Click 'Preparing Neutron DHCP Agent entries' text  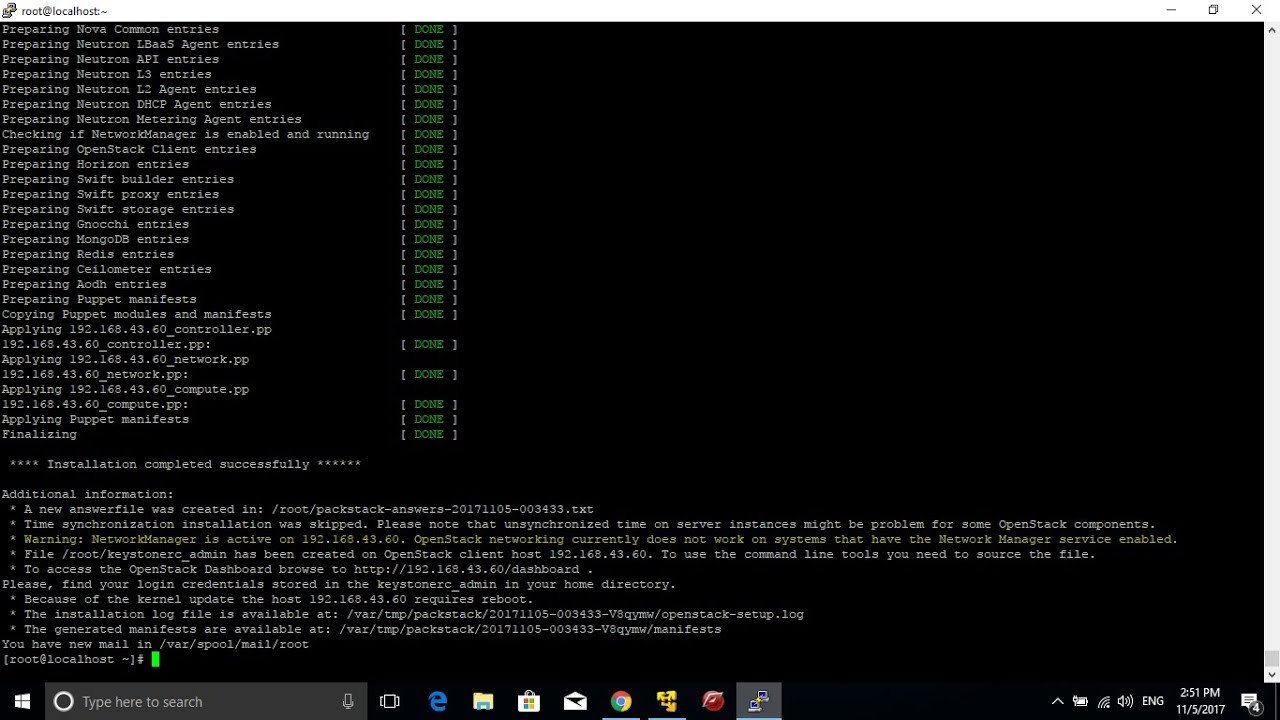pos(137,104)
